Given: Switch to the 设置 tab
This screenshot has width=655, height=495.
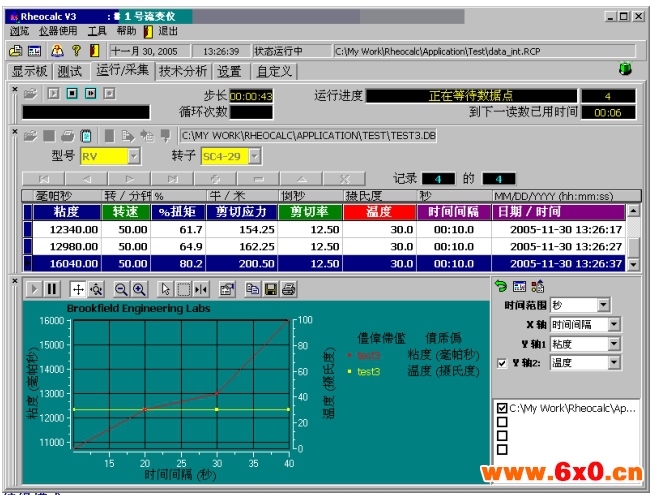Looking at the screenshot, I should coord(229,71).
